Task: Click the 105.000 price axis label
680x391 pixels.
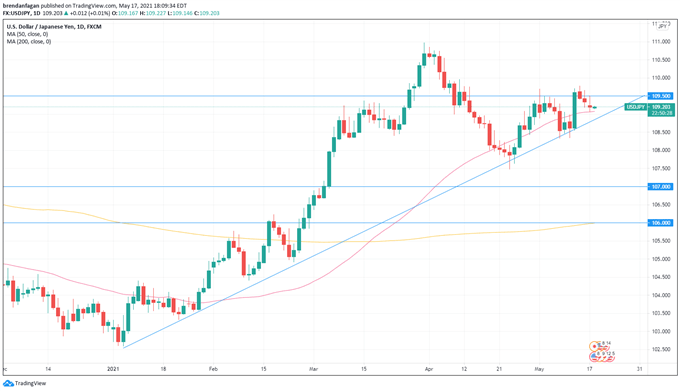Action: click(x=661, y=259)
